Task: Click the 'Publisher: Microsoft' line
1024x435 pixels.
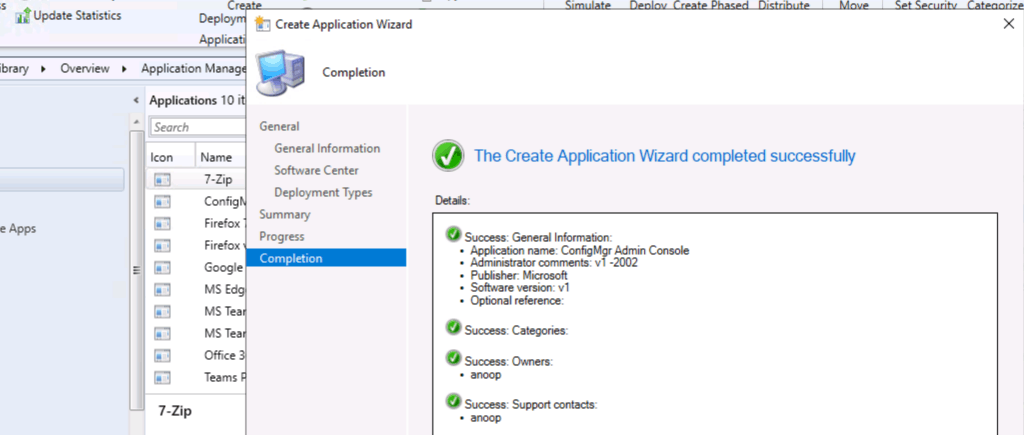Action: coord(519,276)
